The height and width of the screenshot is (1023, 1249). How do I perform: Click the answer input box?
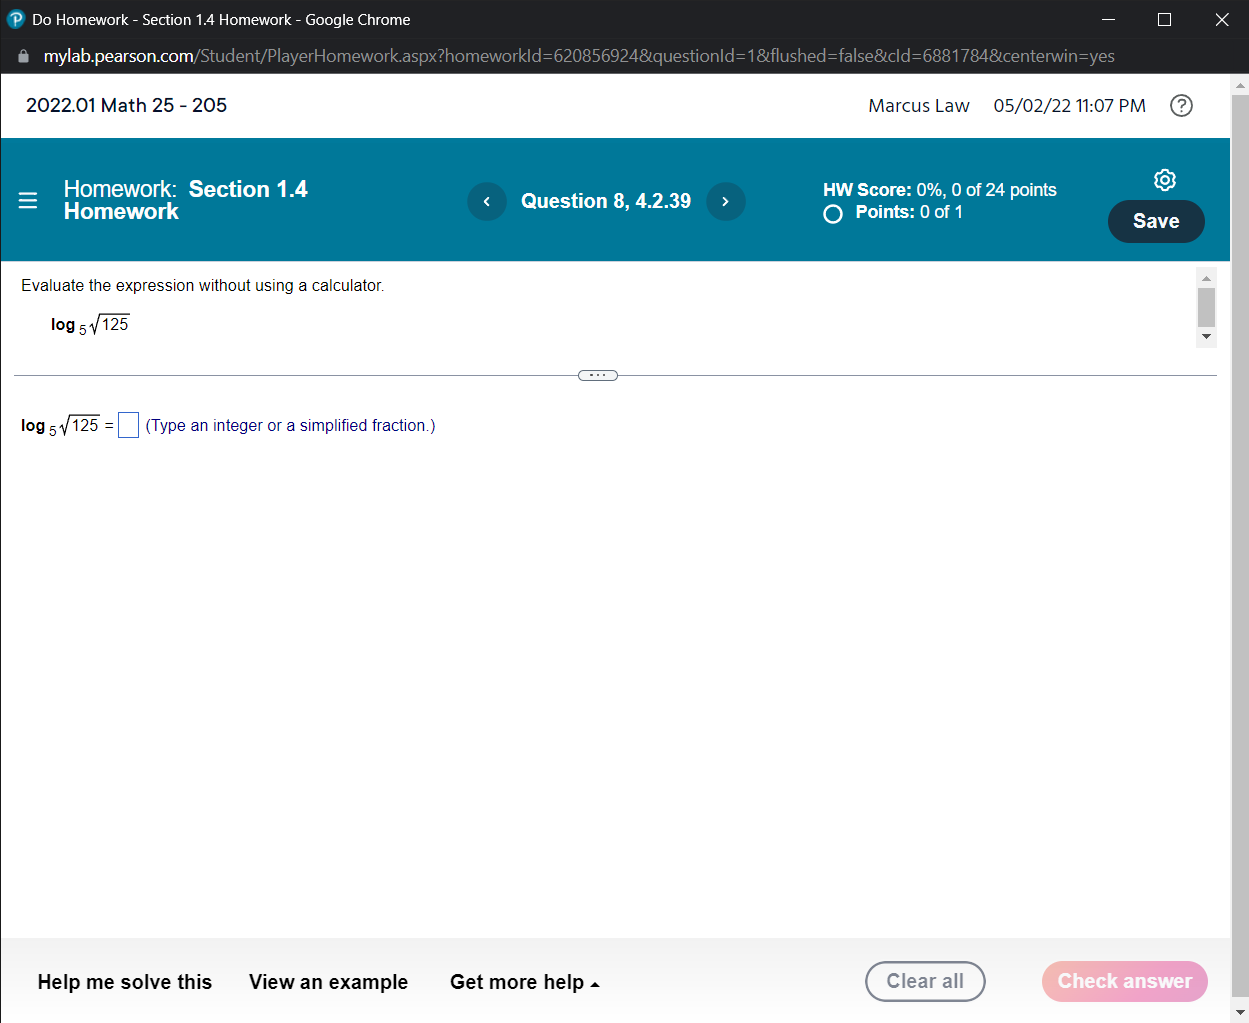point(128,425)
